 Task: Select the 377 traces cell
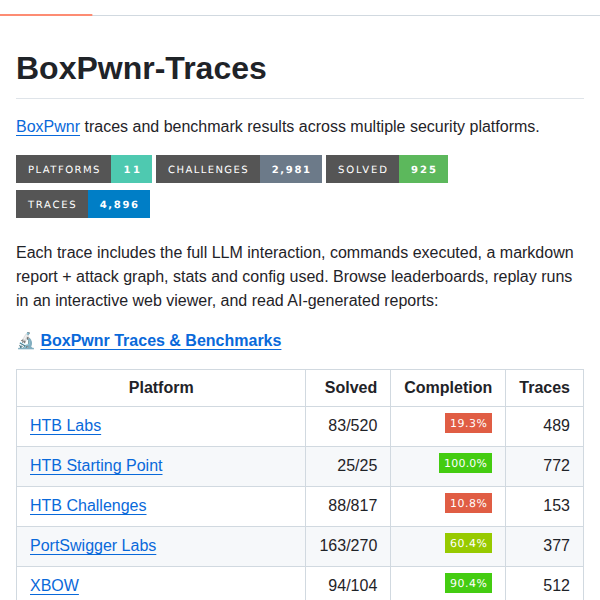[545, 546]
